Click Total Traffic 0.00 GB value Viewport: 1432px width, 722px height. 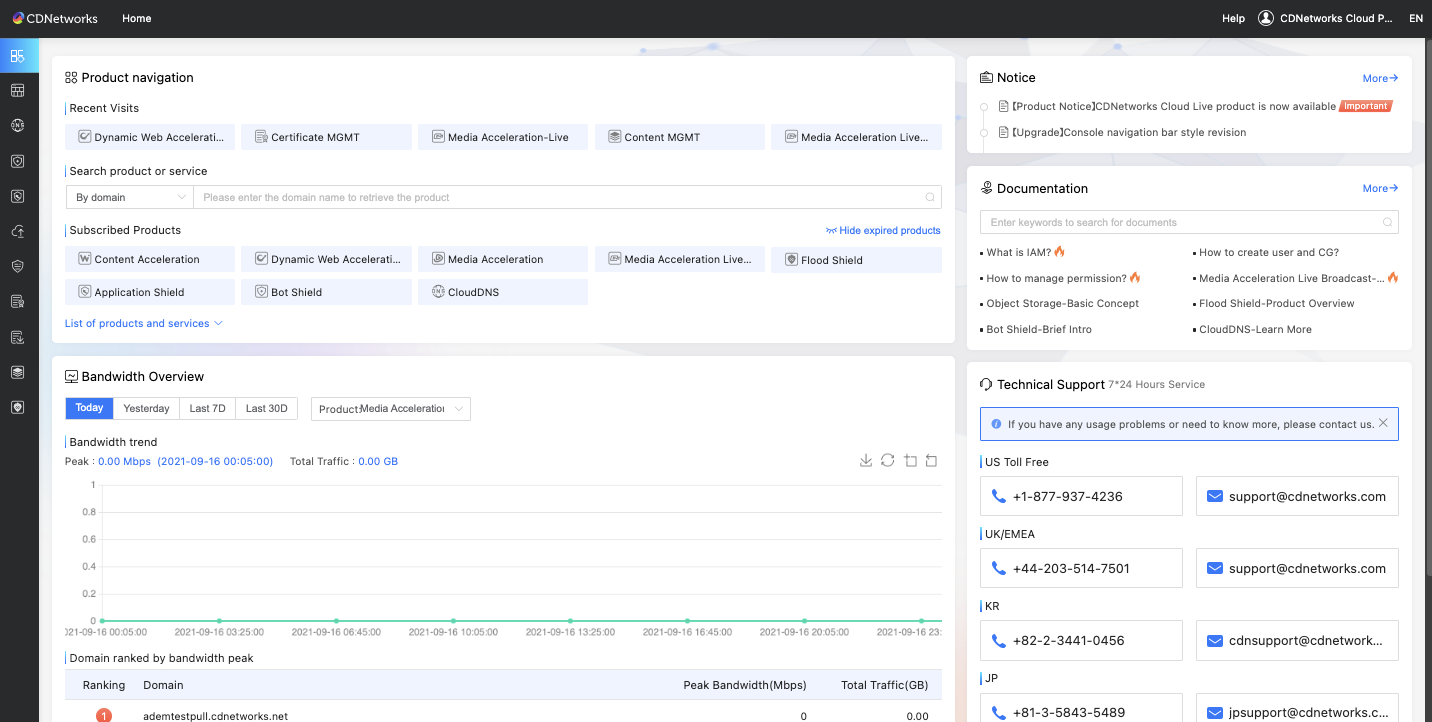click(x=378, y=461)
